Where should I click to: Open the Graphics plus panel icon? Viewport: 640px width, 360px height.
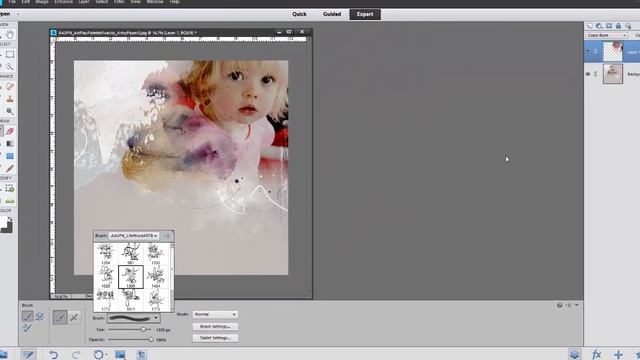point(618,354)
